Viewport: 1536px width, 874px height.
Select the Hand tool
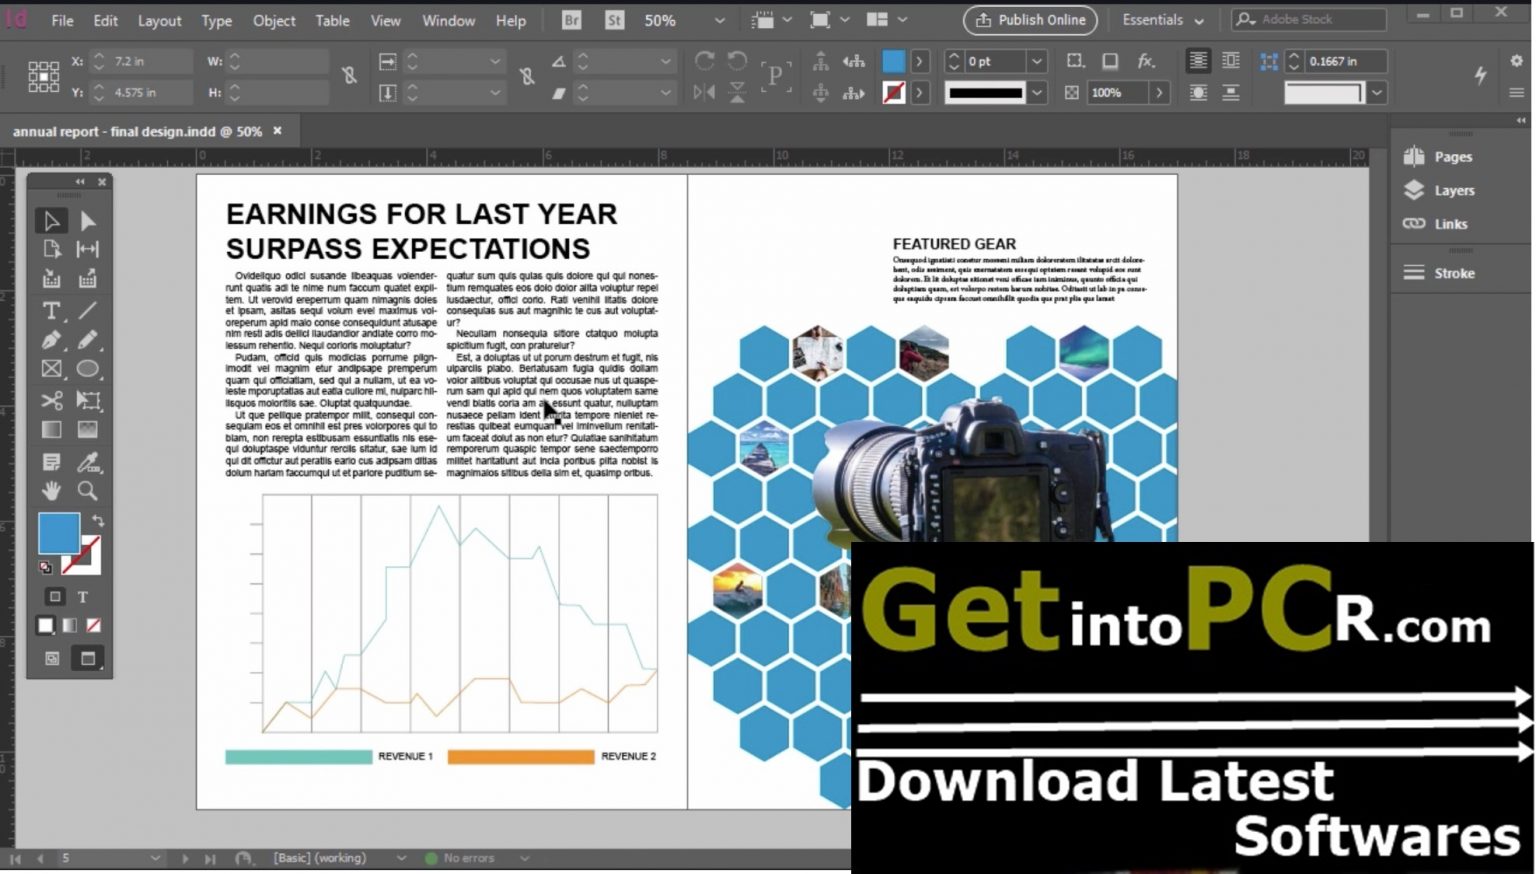pyautogui.click(x=51, y=491)
